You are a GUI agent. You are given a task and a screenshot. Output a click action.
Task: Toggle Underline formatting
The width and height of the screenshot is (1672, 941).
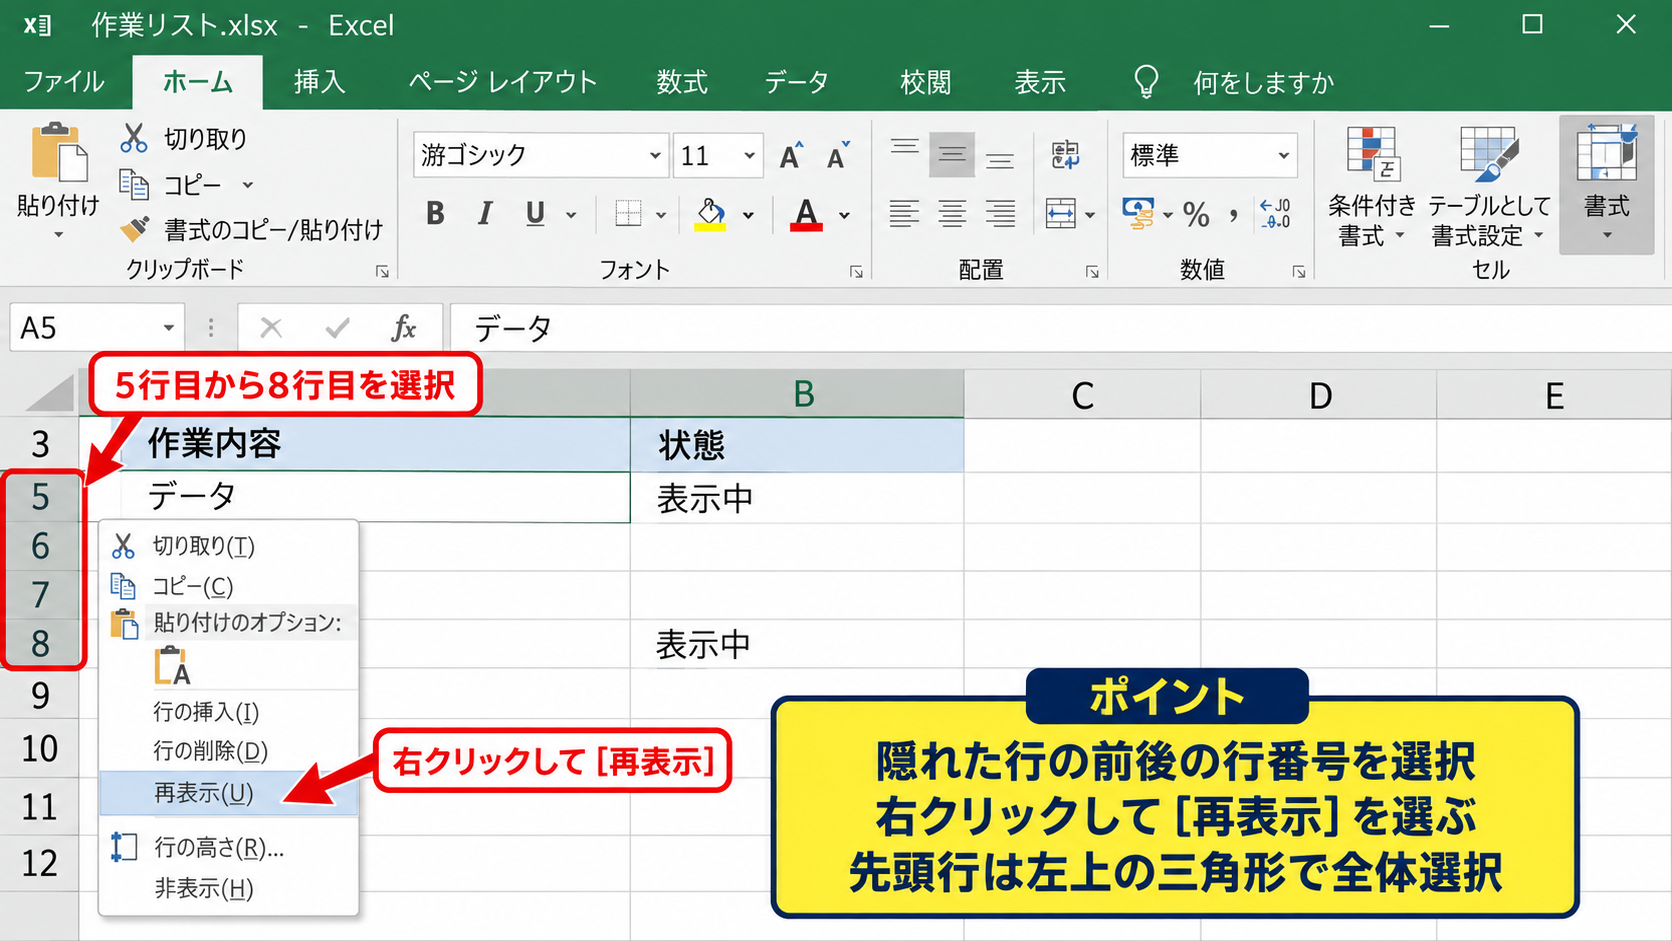point(536,213)
